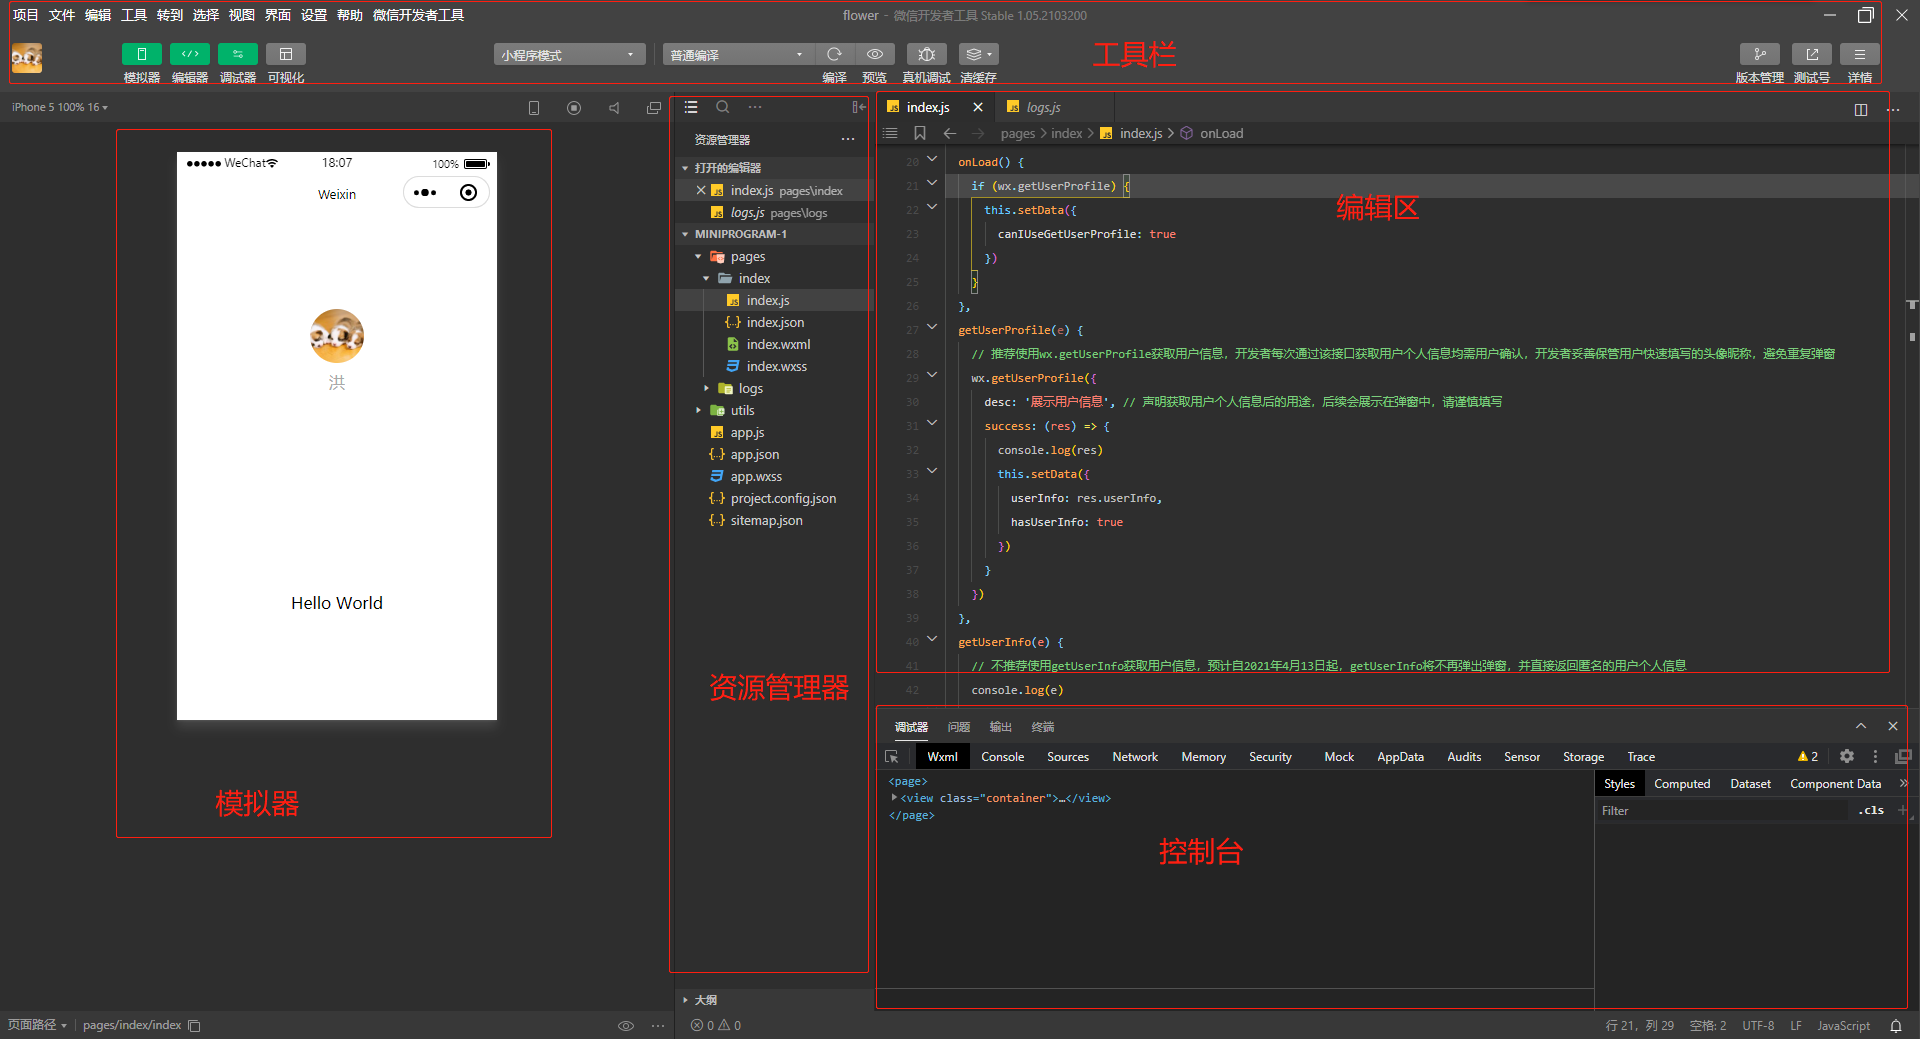
Task: Open version management (版本管理) icon
Action: pyautogui.click(x=1759, y=54)
